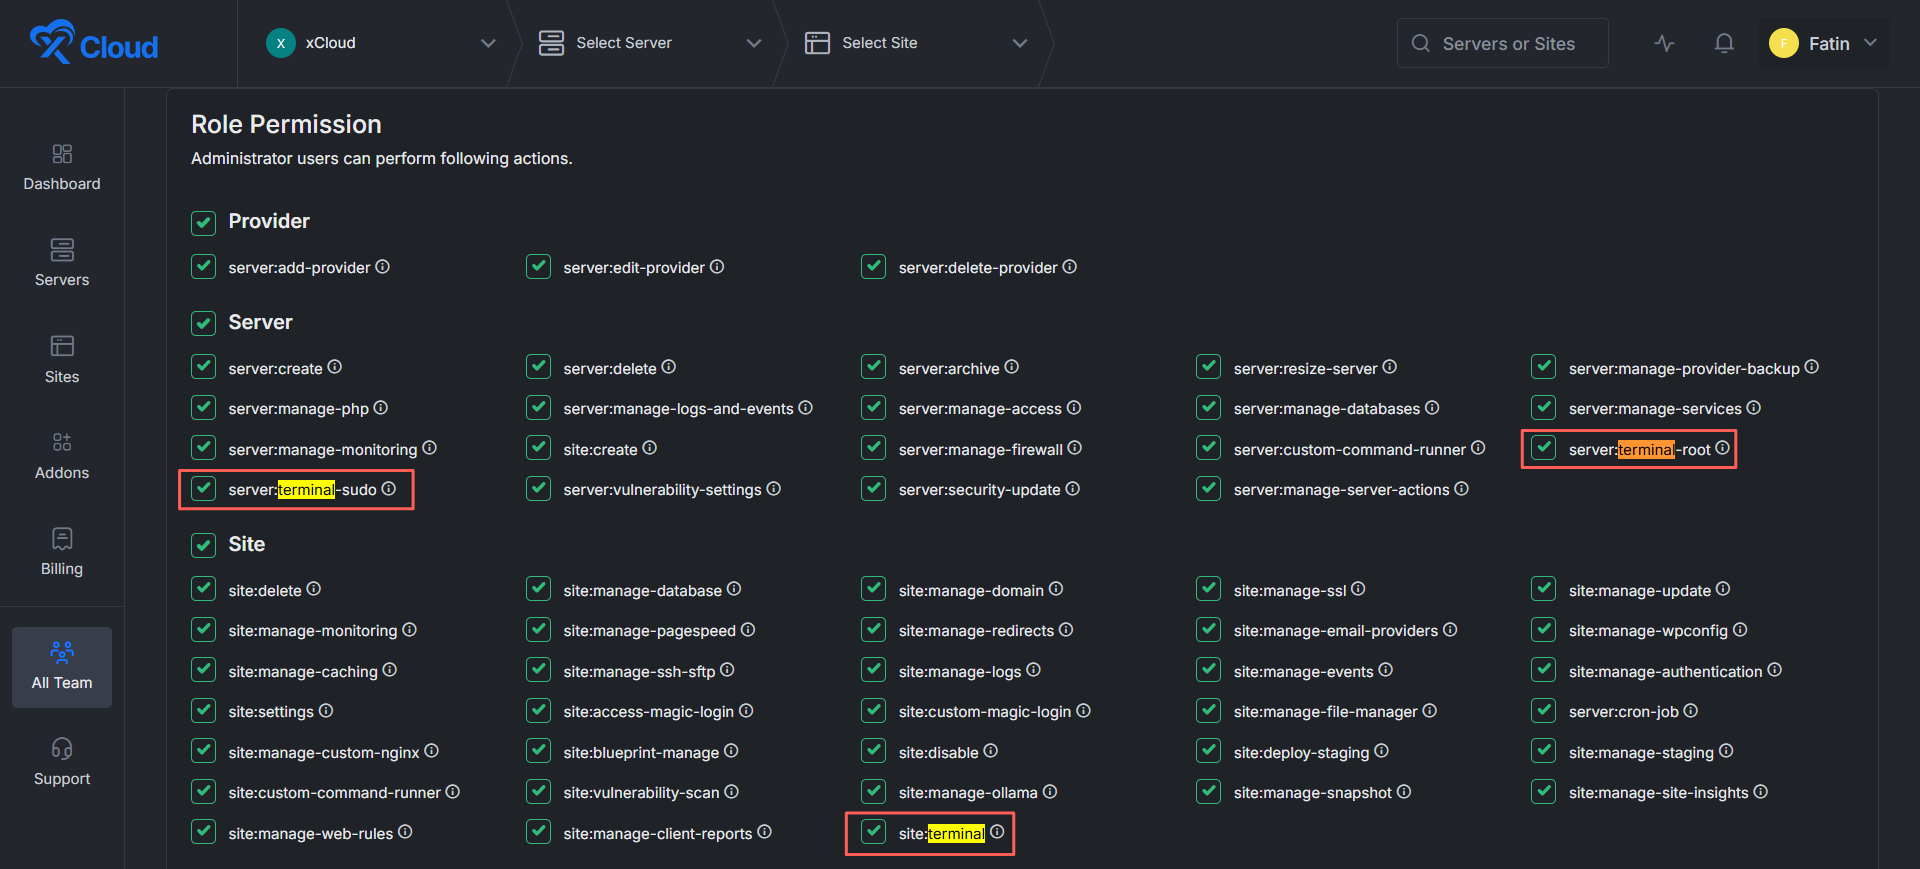1920x869 pixels.
Task: Click the site:manage-client-reports label
Action: click(657, 834)
